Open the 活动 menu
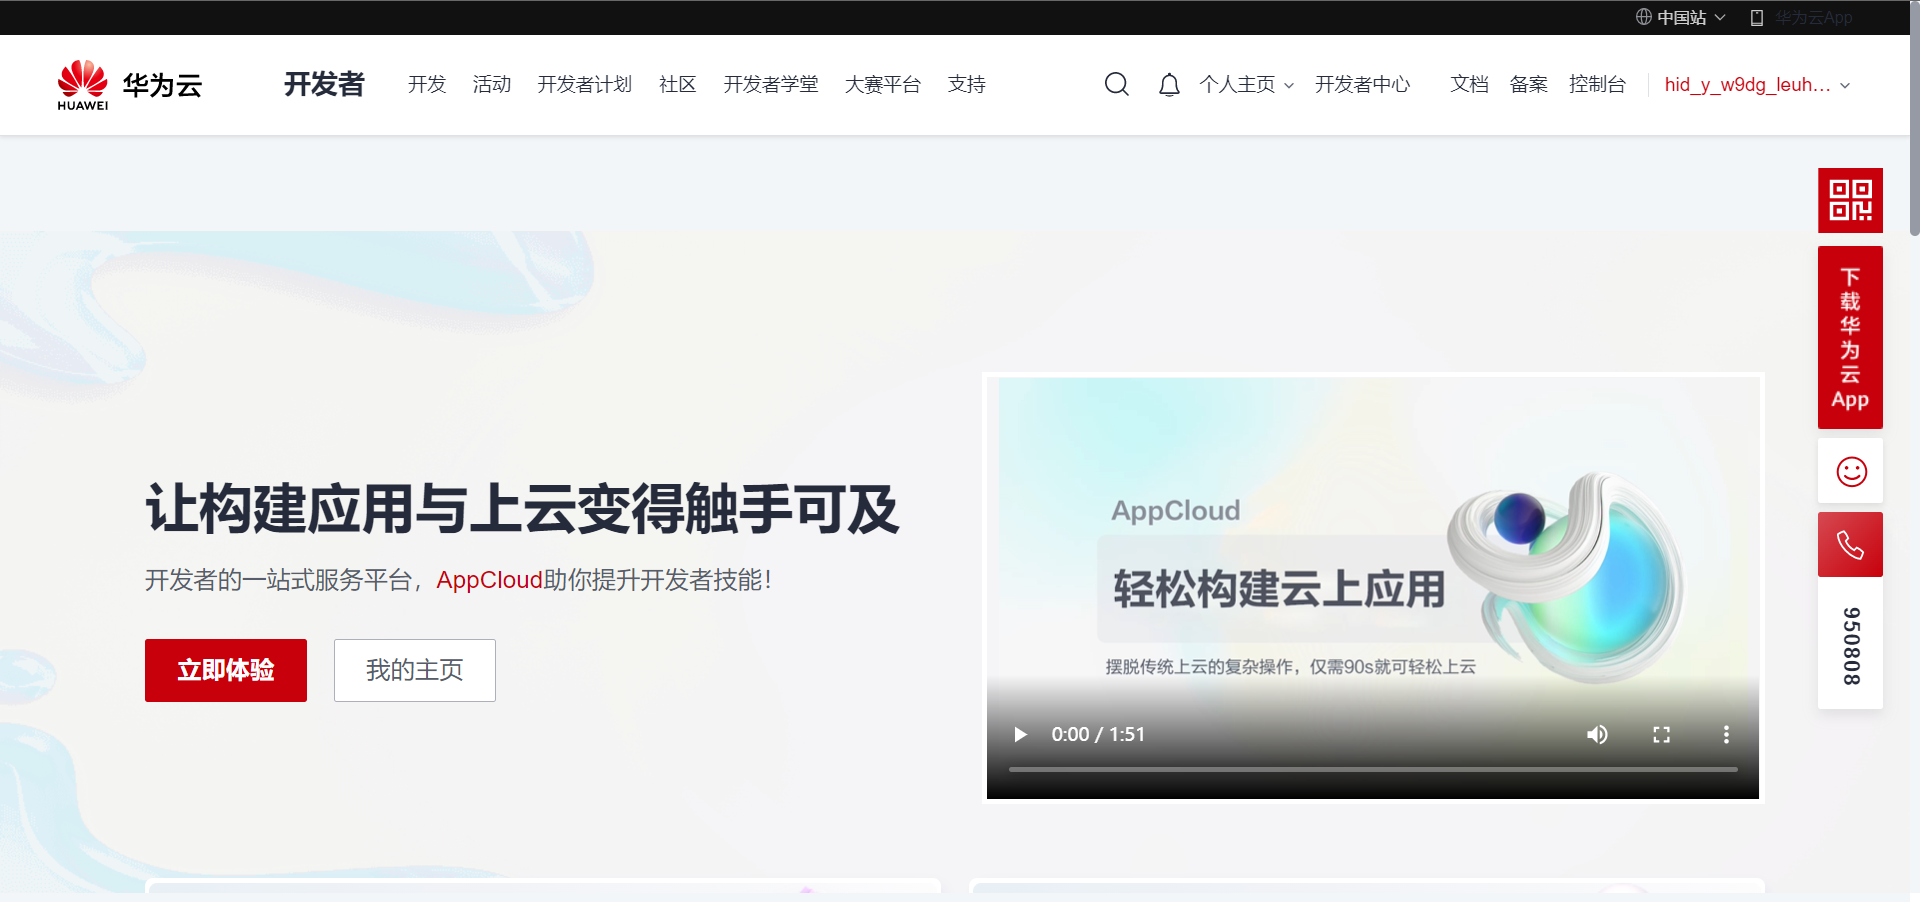1920x902 pixels. pyautogui.click(x=492, y=85)
